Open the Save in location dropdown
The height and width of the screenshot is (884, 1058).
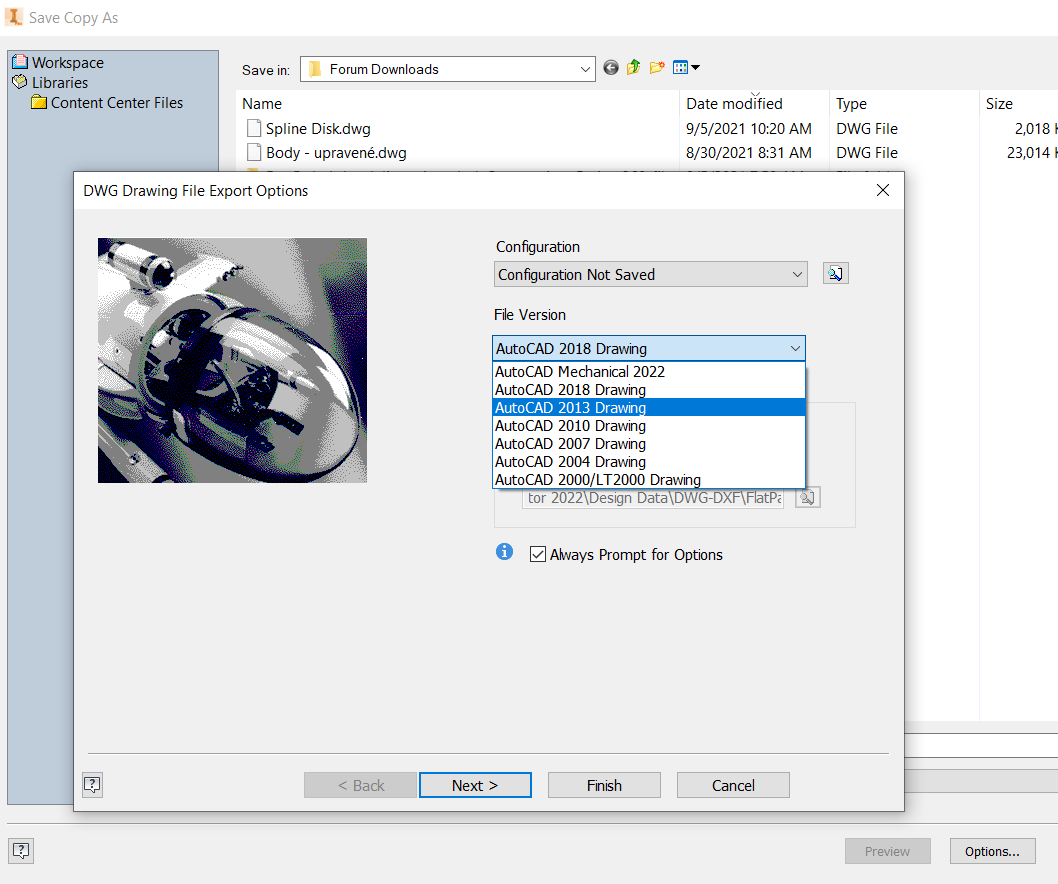point(585,68)
